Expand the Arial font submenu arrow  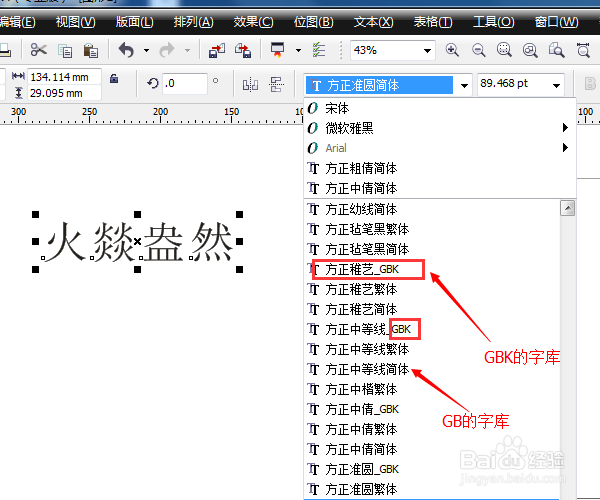click(x=565, y=148)
